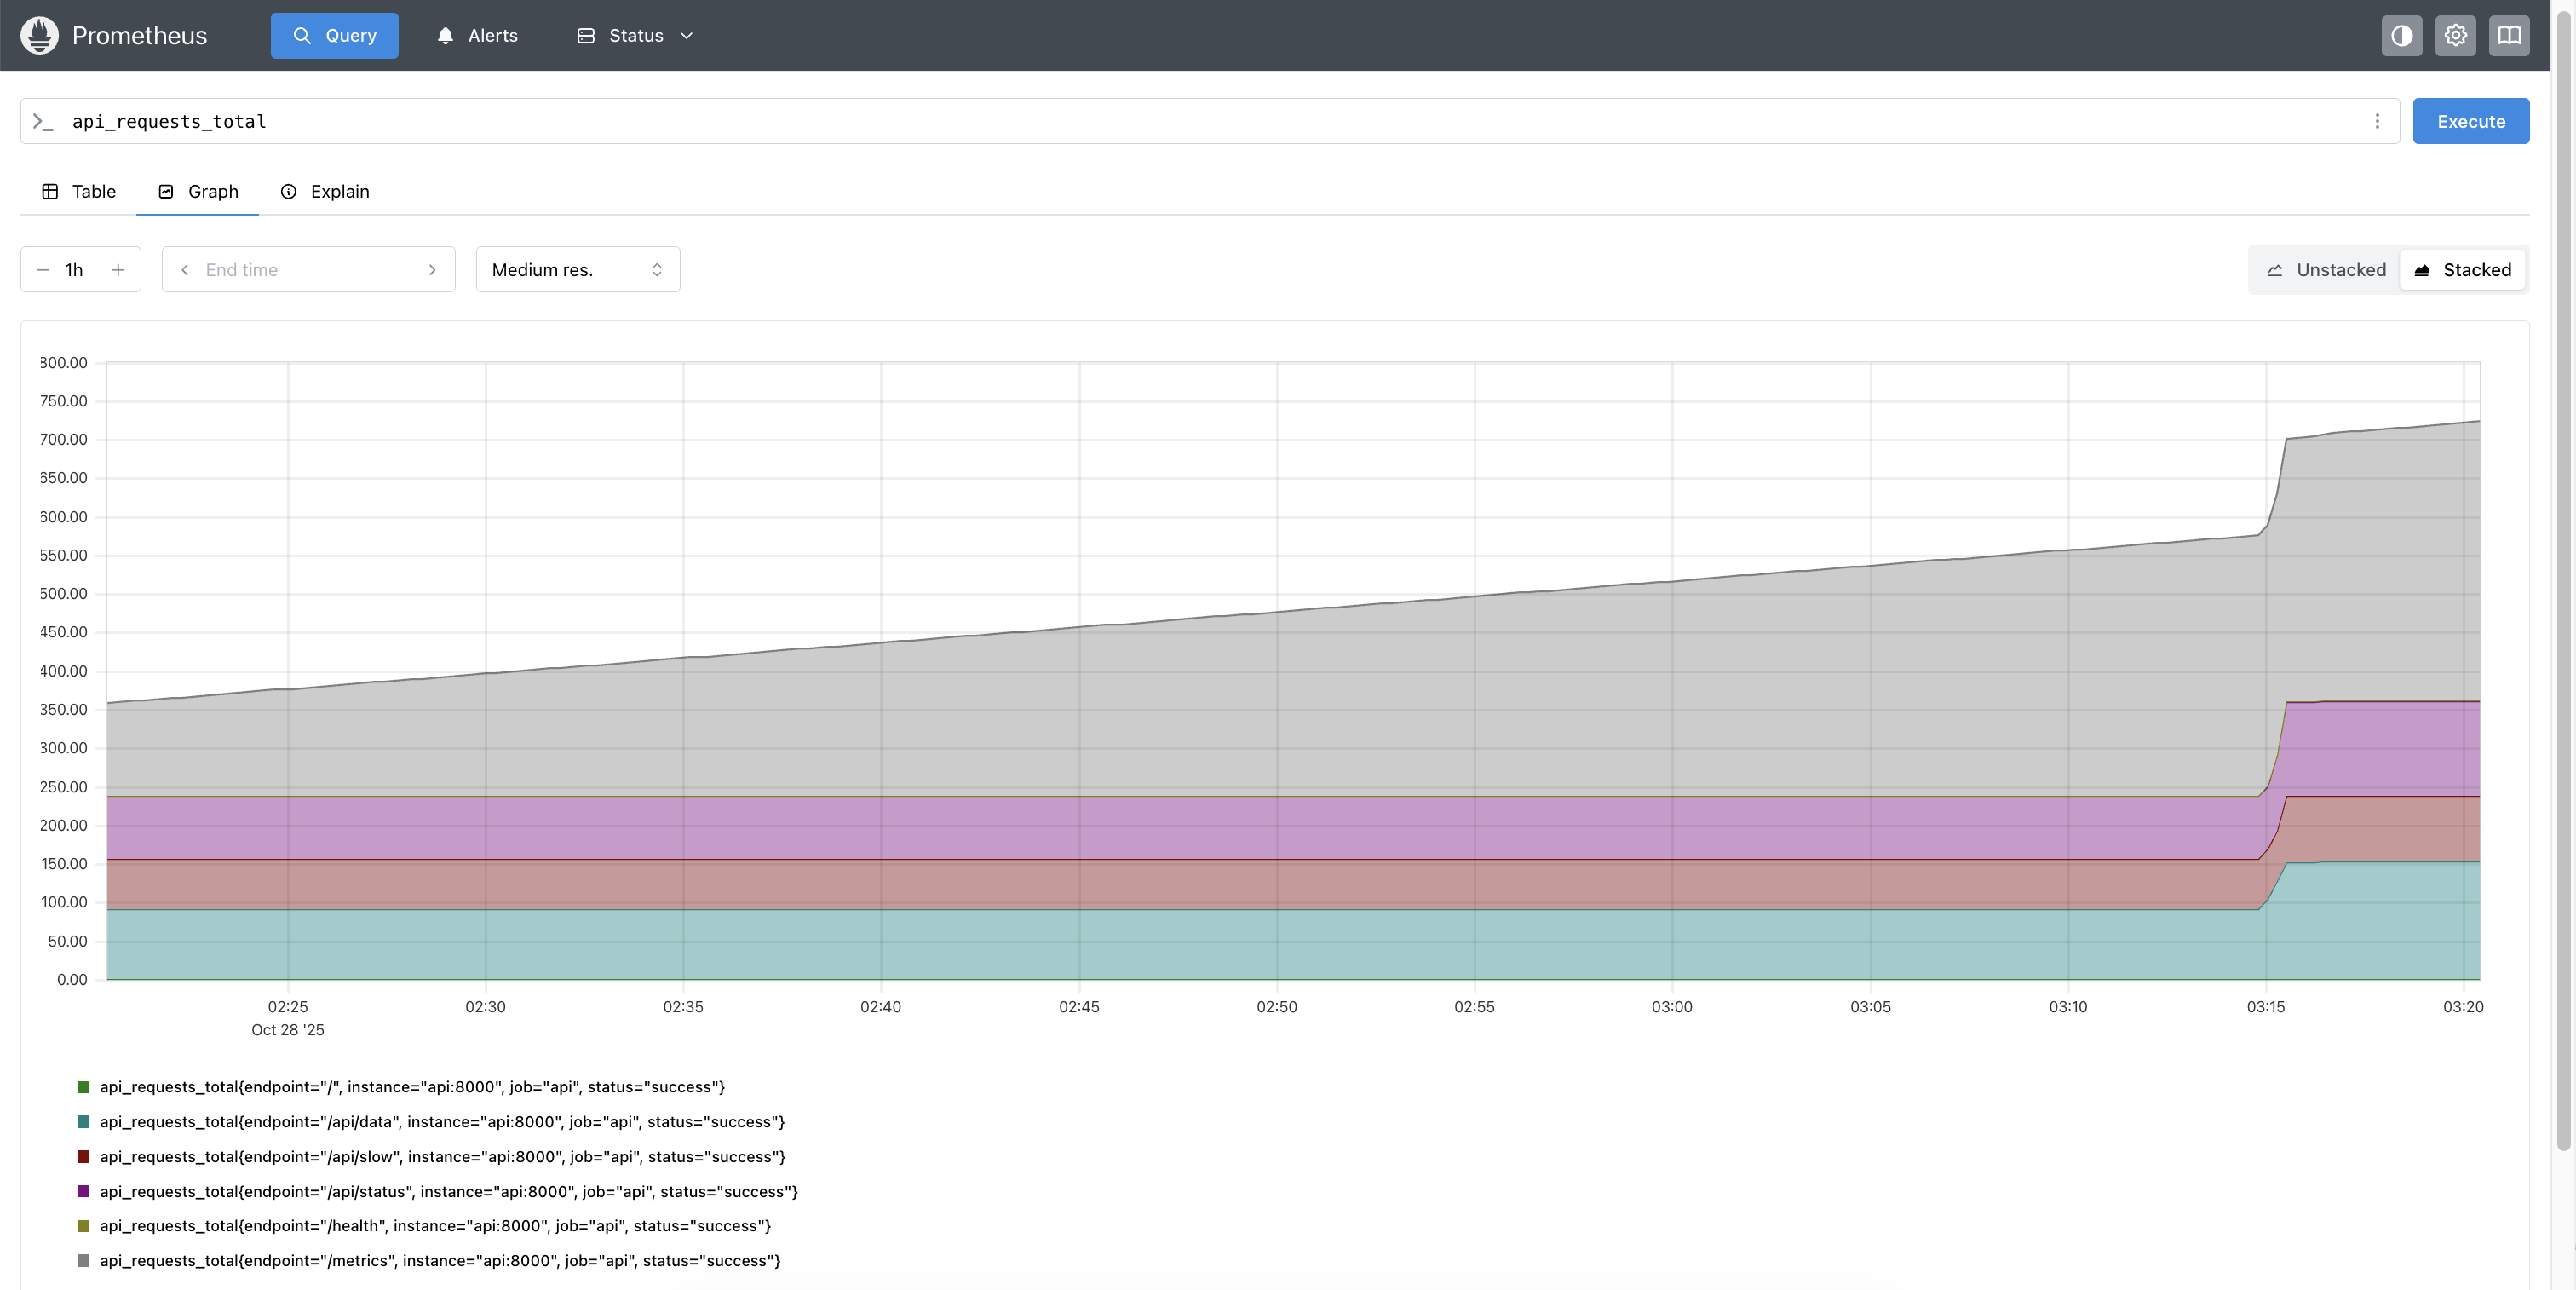Viewport: 2576px width, 1290px height.
Task: Enable Stacked graph display
Action: click(2463, 269)
